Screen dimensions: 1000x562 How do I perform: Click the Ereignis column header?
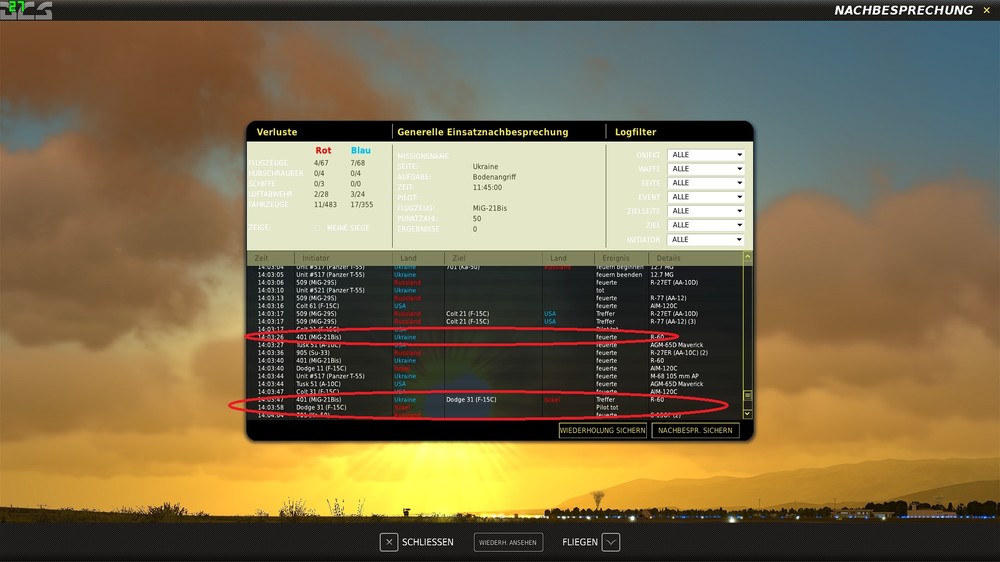(x=615, y=258)
